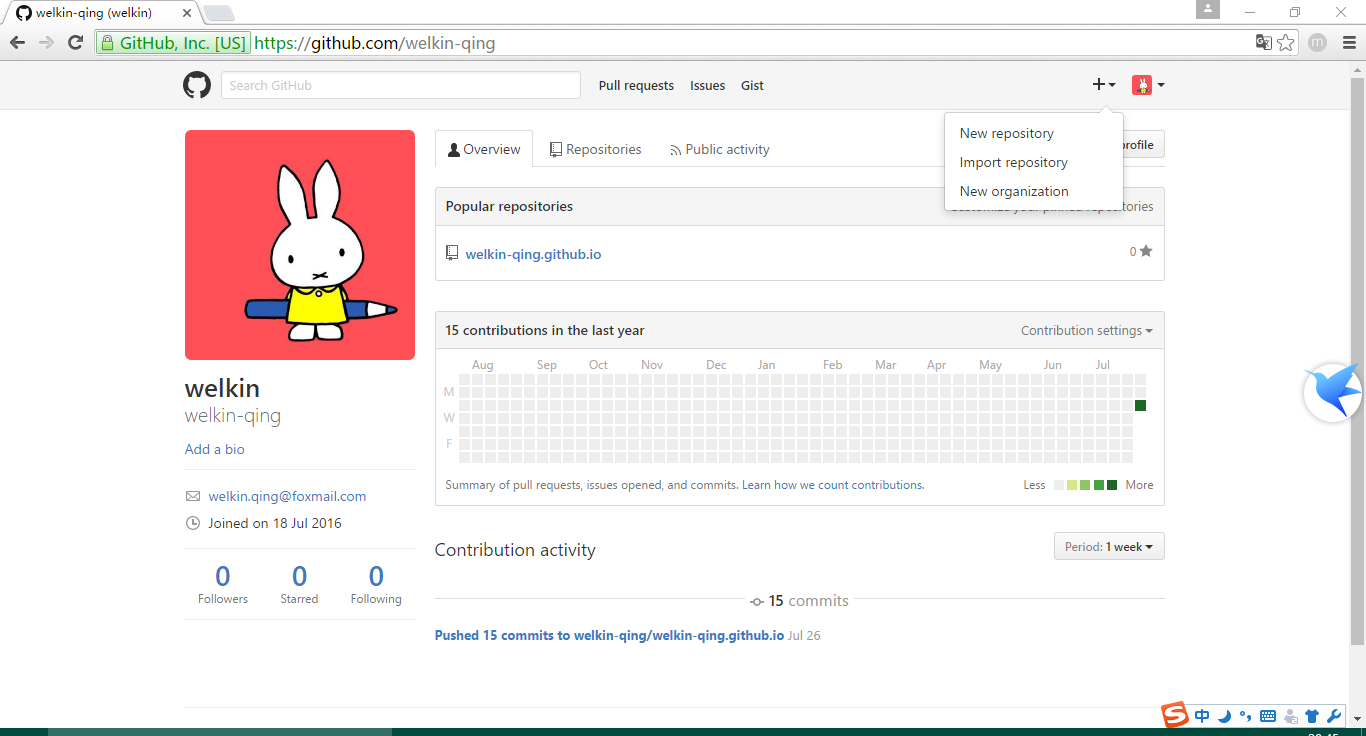This screenshot has height=736, width=1366.
Task: Click the darkest green swatch in the contribution legend
Action: click(x=1112, y=484)
